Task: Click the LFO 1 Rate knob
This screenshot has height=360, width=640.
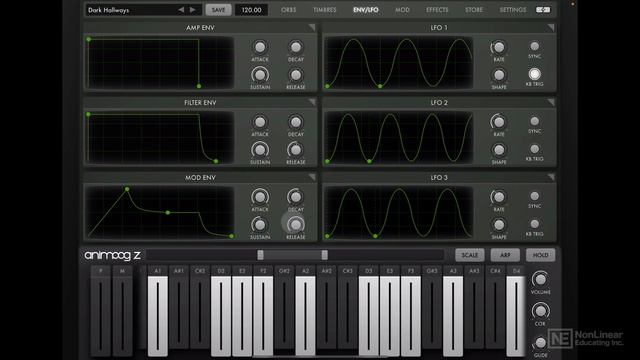Action: click(499, 47)
